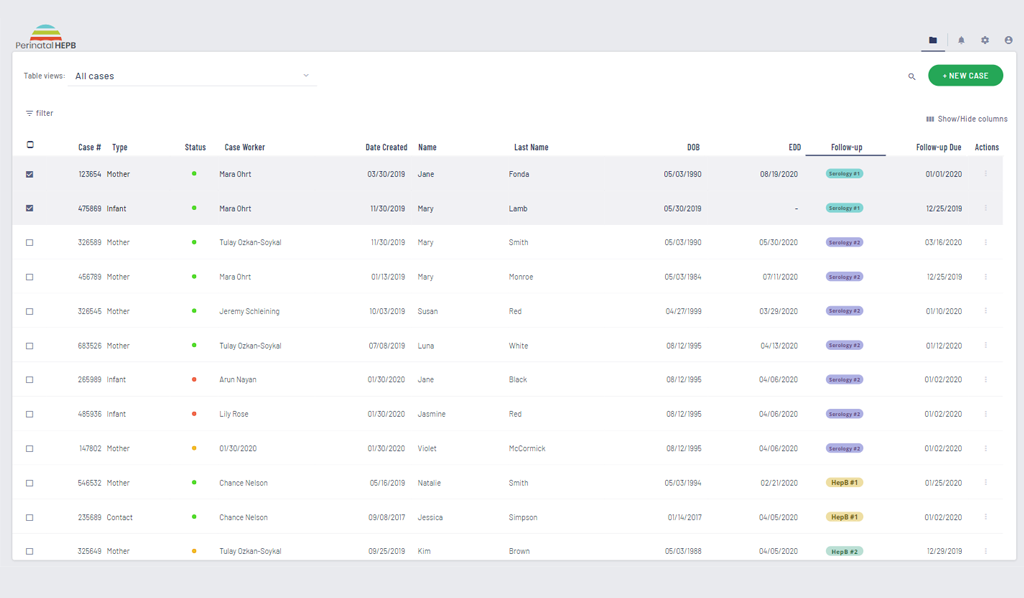Screen dimensions: 1024x598
Task: Click the search magnifier icon
Action: (912, 76)
